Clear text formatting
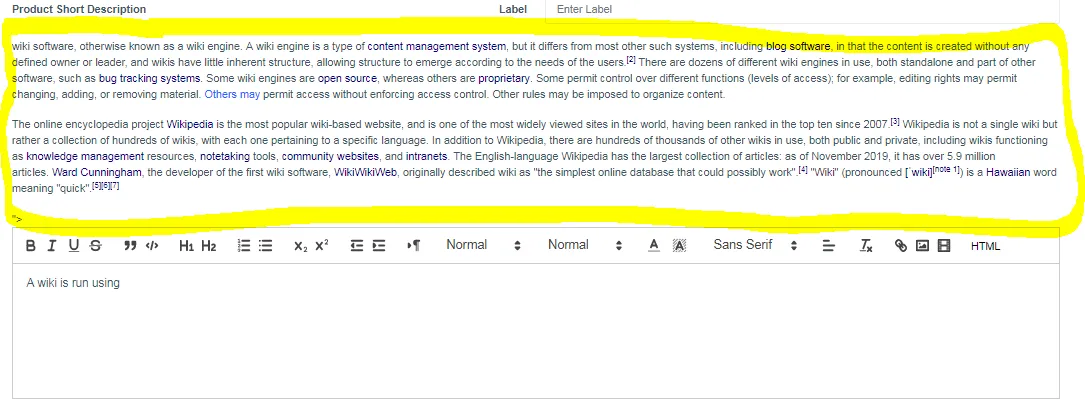The height and width of the screenshot is (413, 1085). pyautogui.click(x=866, y=246)
